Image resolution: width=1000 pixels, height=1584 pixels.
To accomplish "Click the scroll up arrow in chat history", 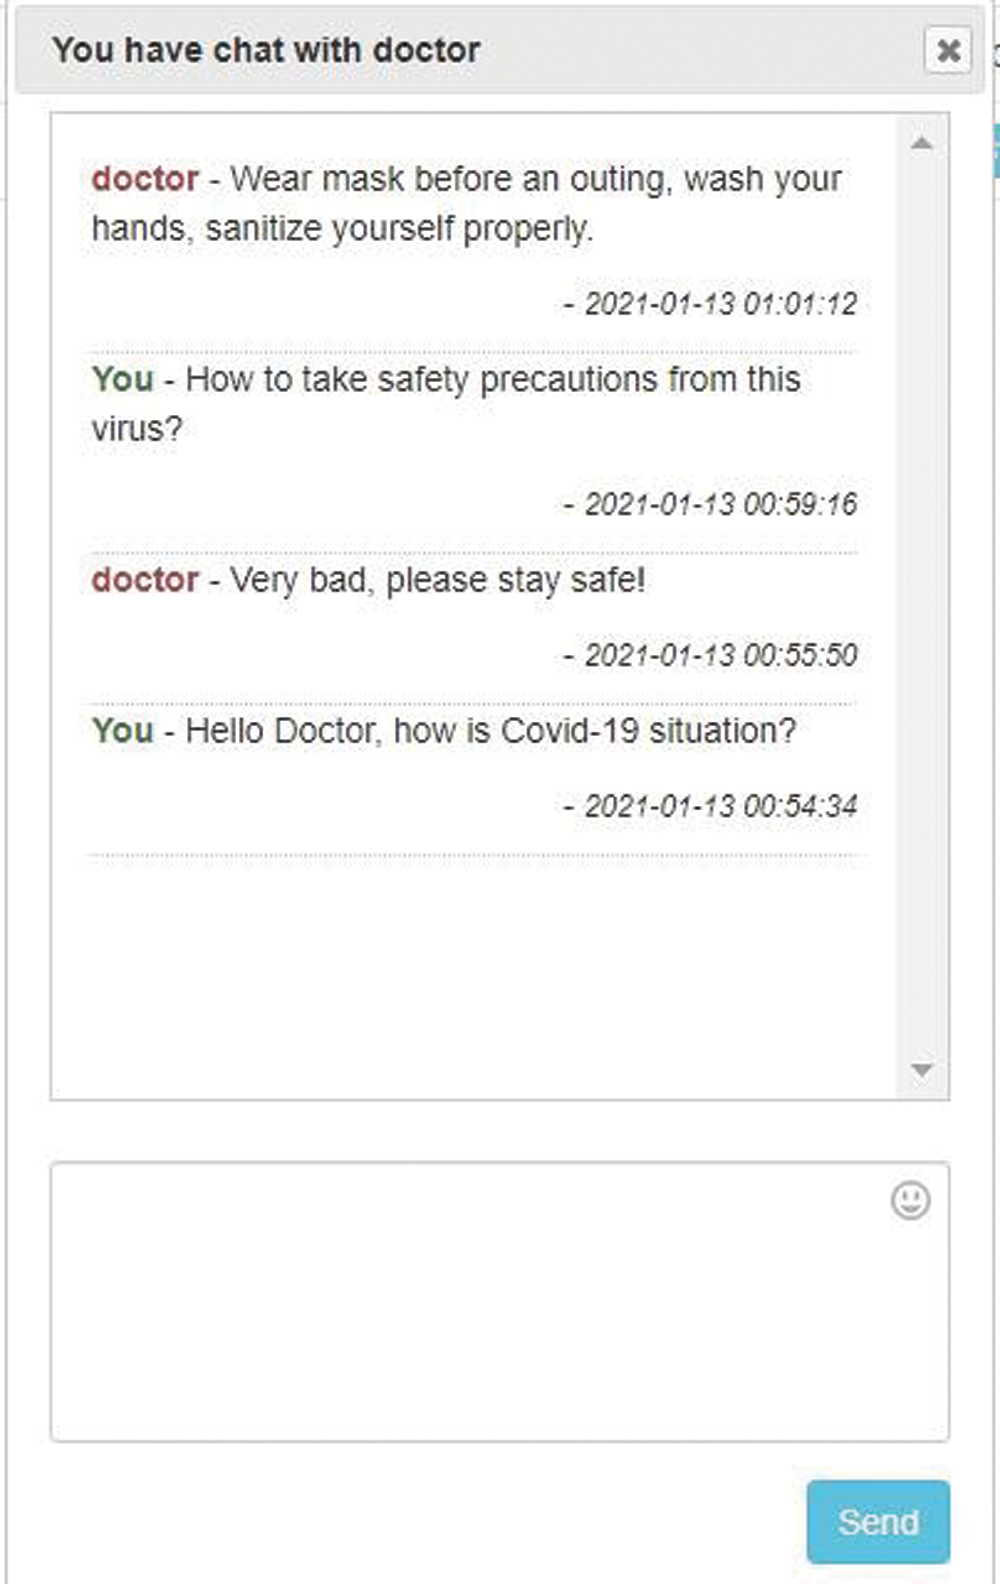I will (x=922, y=144).
